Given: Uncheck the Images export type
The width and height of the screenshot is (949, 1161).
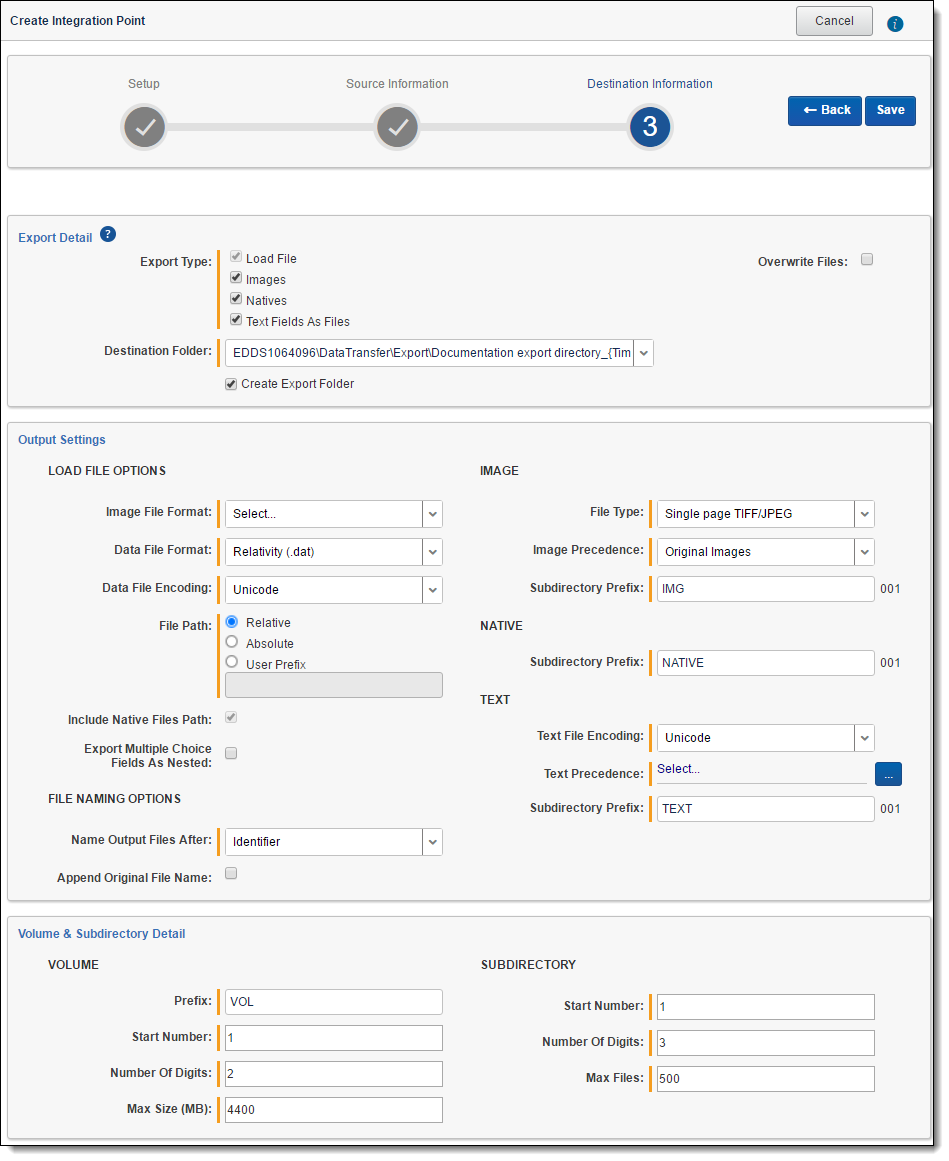Looking at the screenshot, I should tap(236, 277).
